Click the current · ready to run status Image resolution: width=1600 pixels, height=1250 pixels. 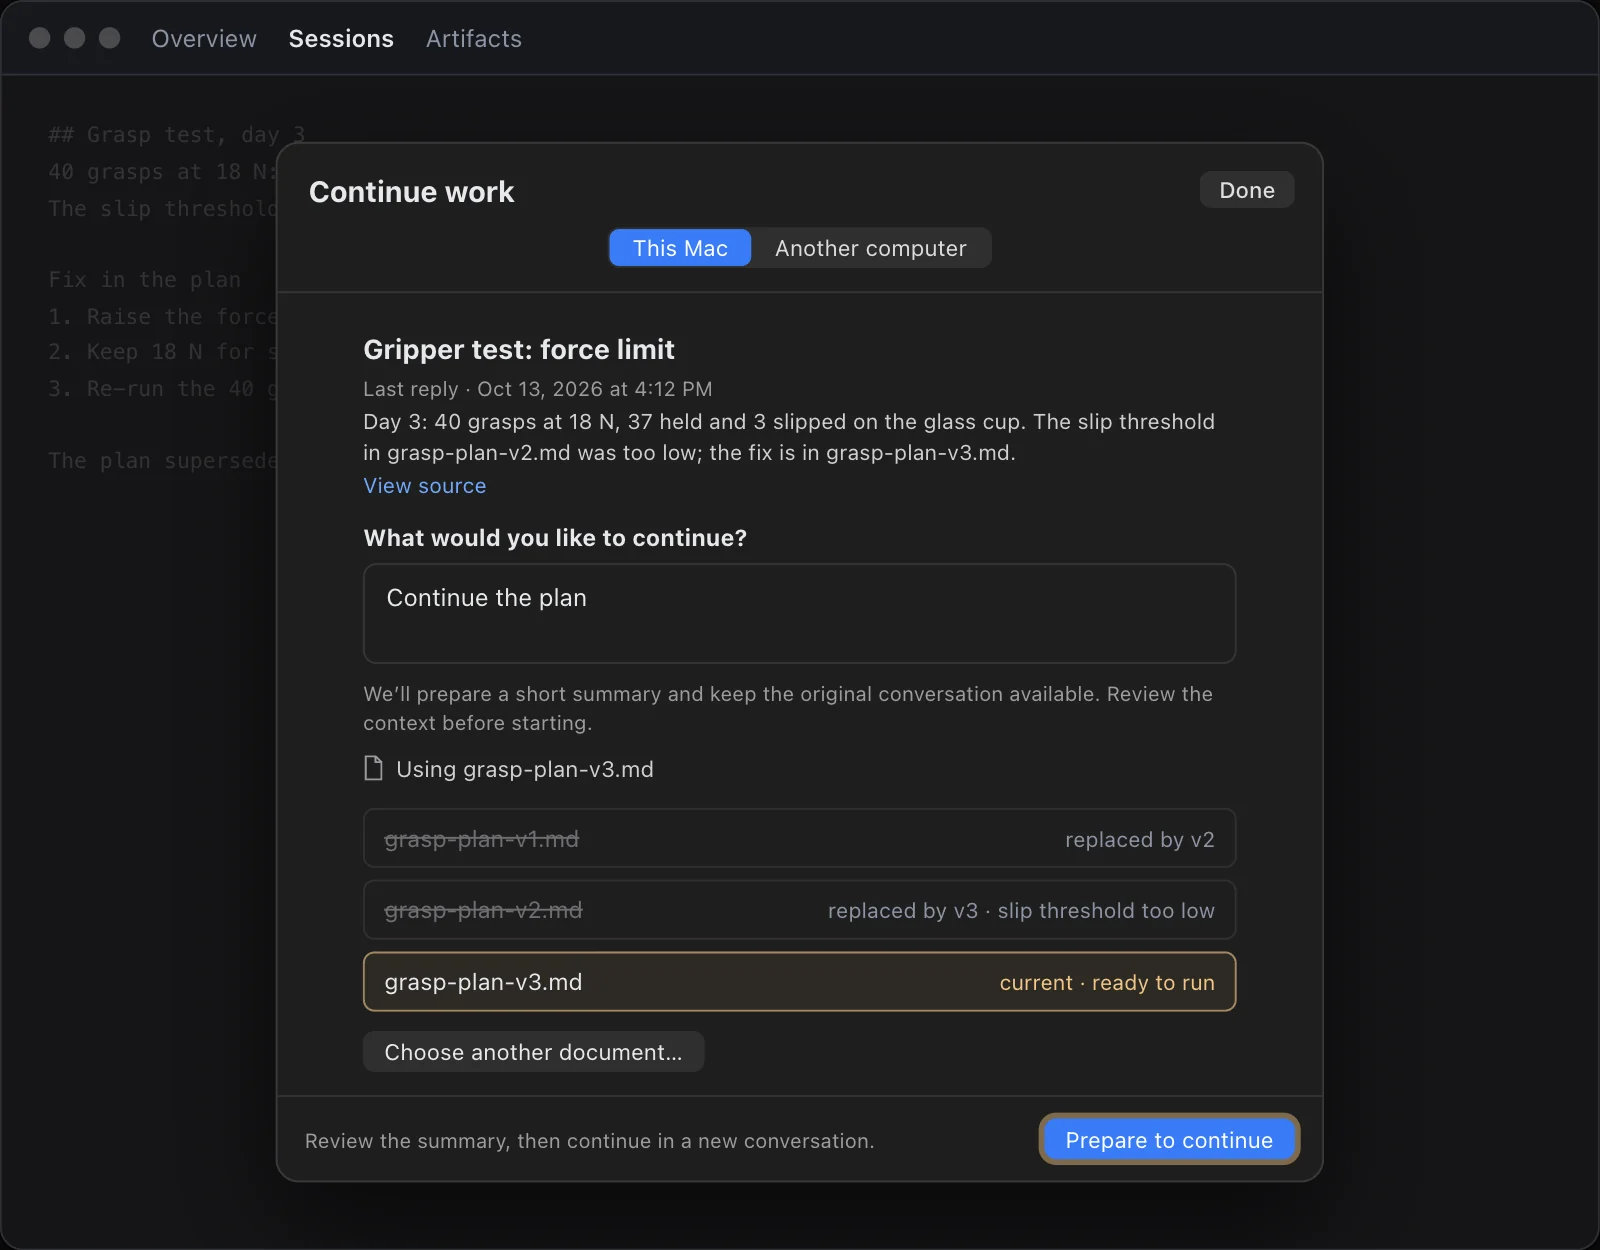tap(1107, 983)
